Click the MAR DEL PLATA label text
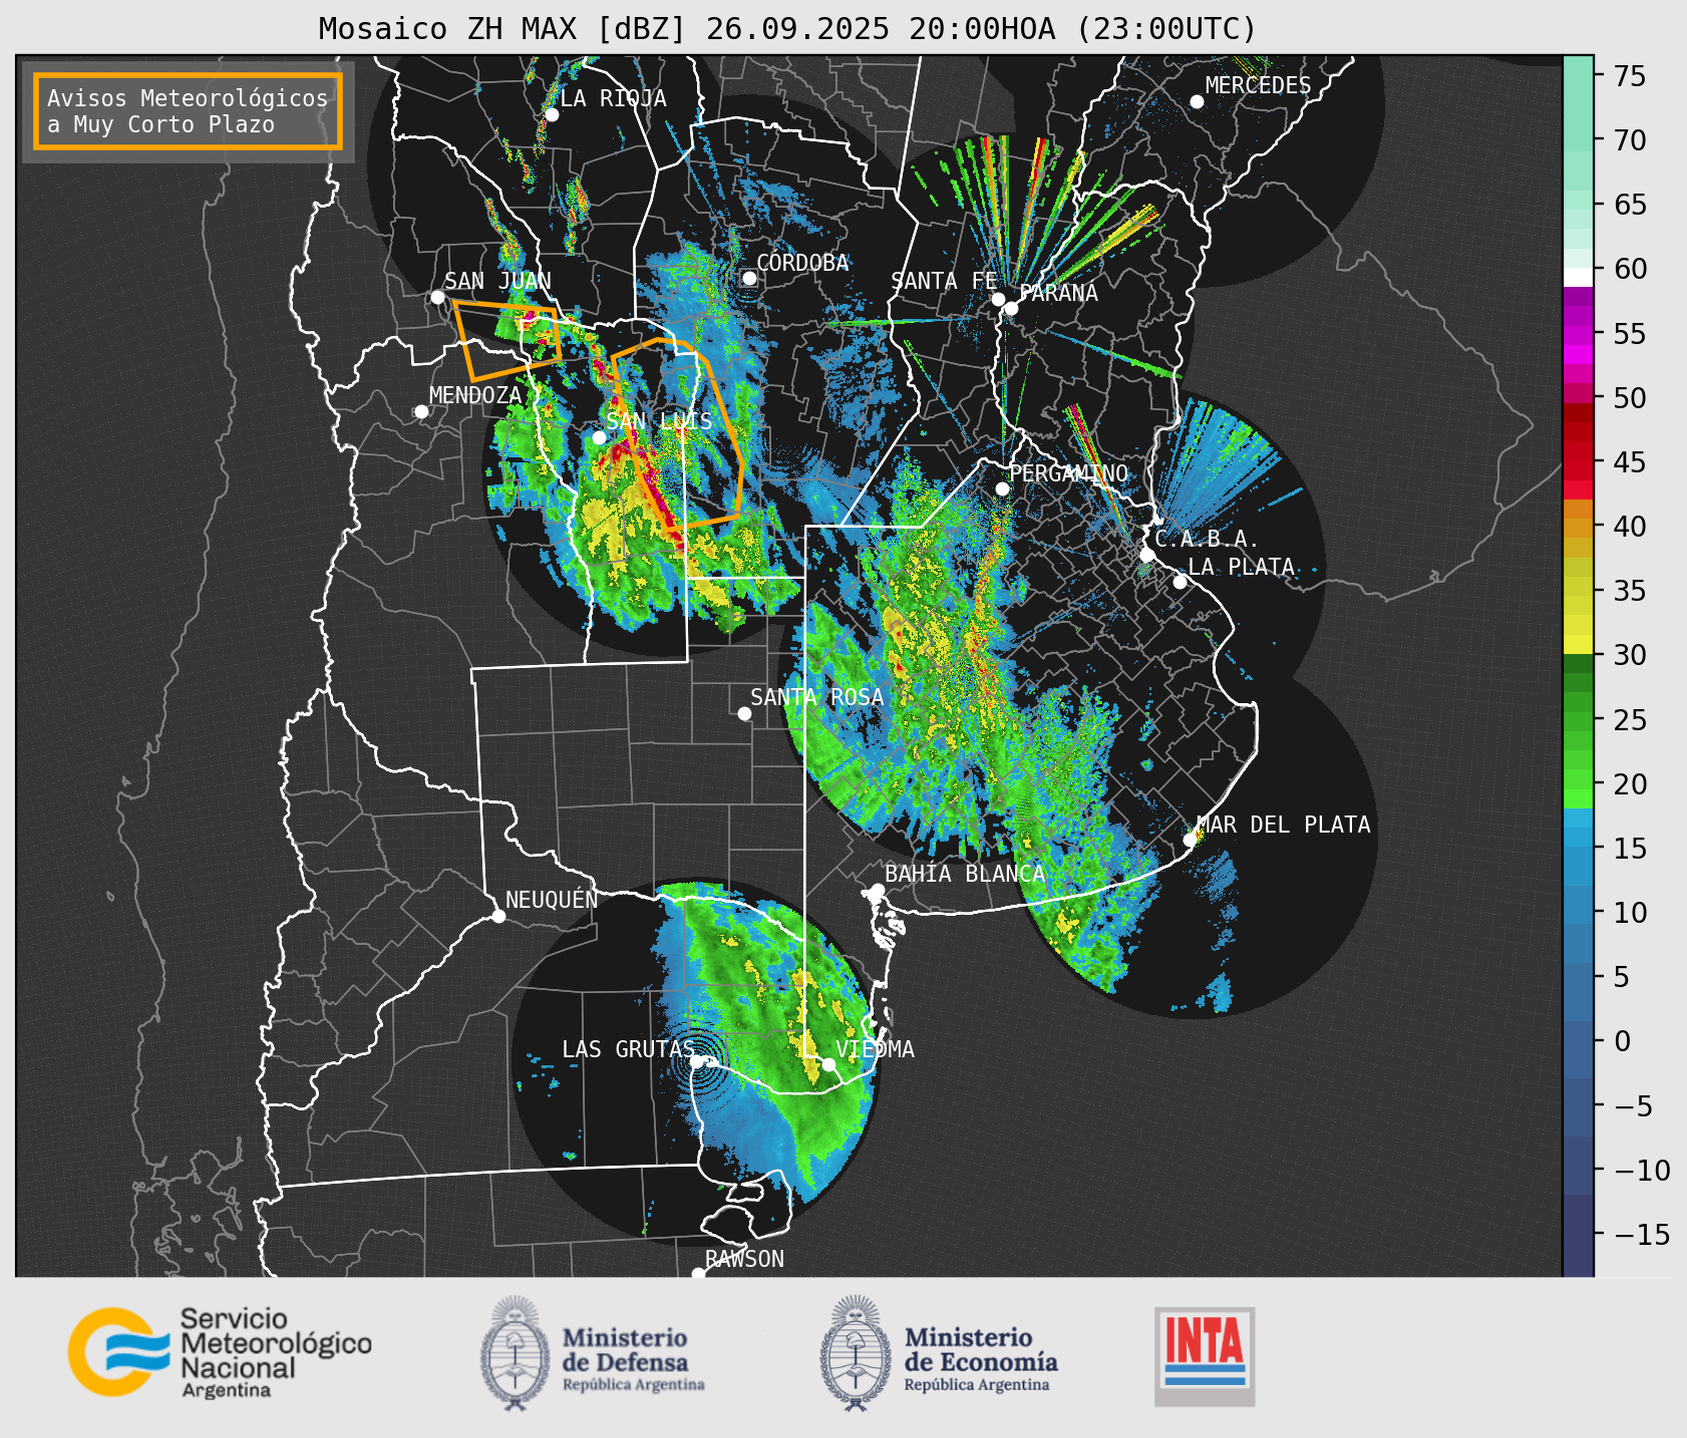Screen dimensions: 1687x1438 [x=1283, y=825]
